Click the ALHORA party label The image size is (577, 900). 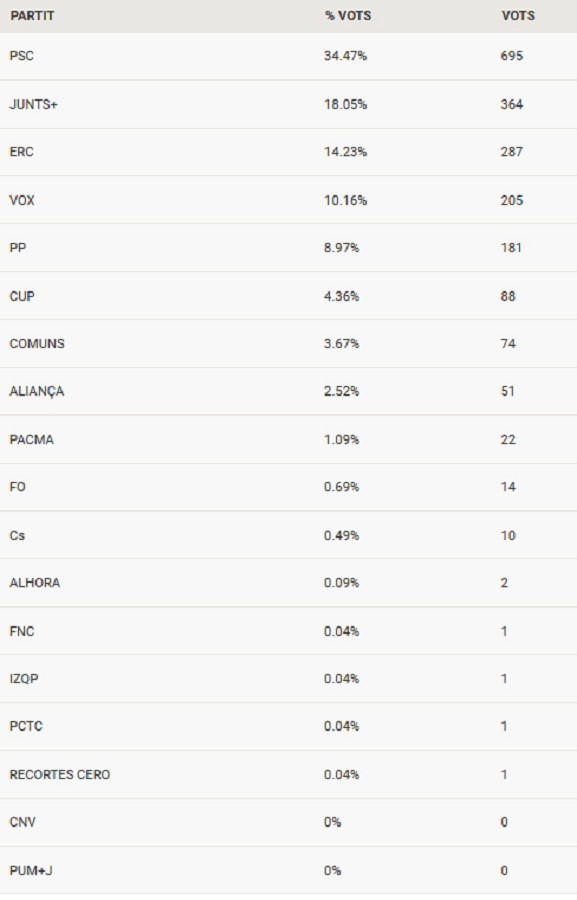pos(34,583)
